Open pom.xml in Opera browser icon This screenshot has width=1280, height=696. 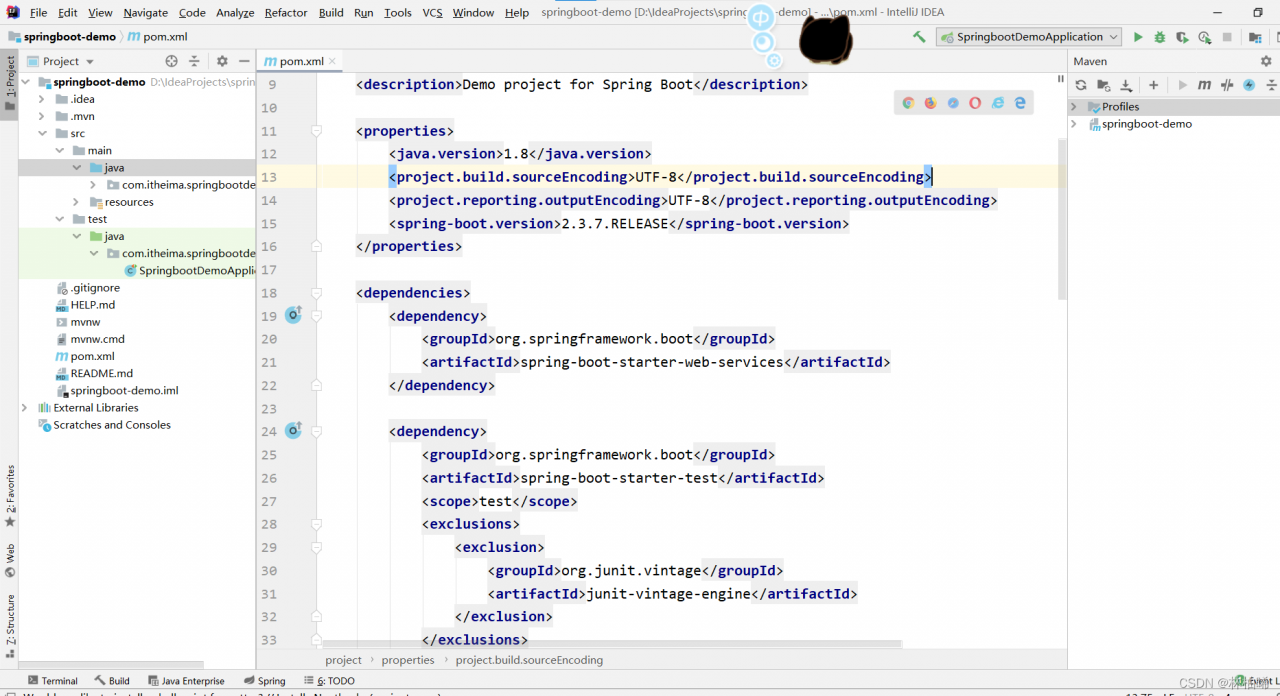pyautogui.click(x=975, y=103)
